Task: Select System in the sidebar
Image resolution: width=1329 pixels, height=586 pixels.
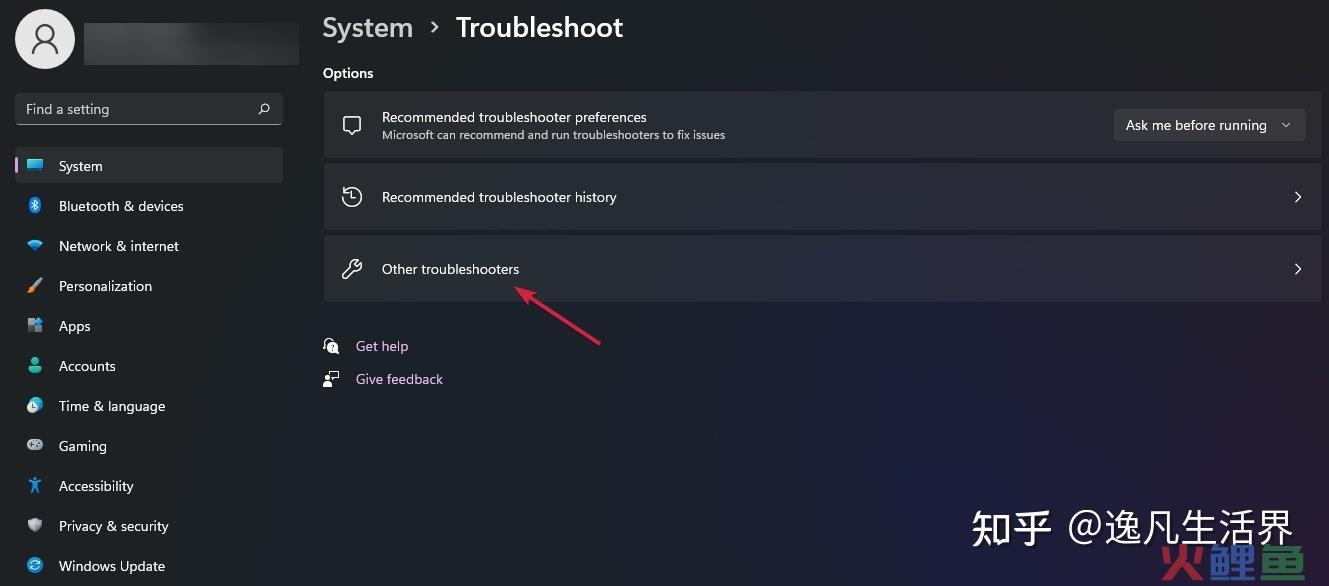Action: pos(149,166)
